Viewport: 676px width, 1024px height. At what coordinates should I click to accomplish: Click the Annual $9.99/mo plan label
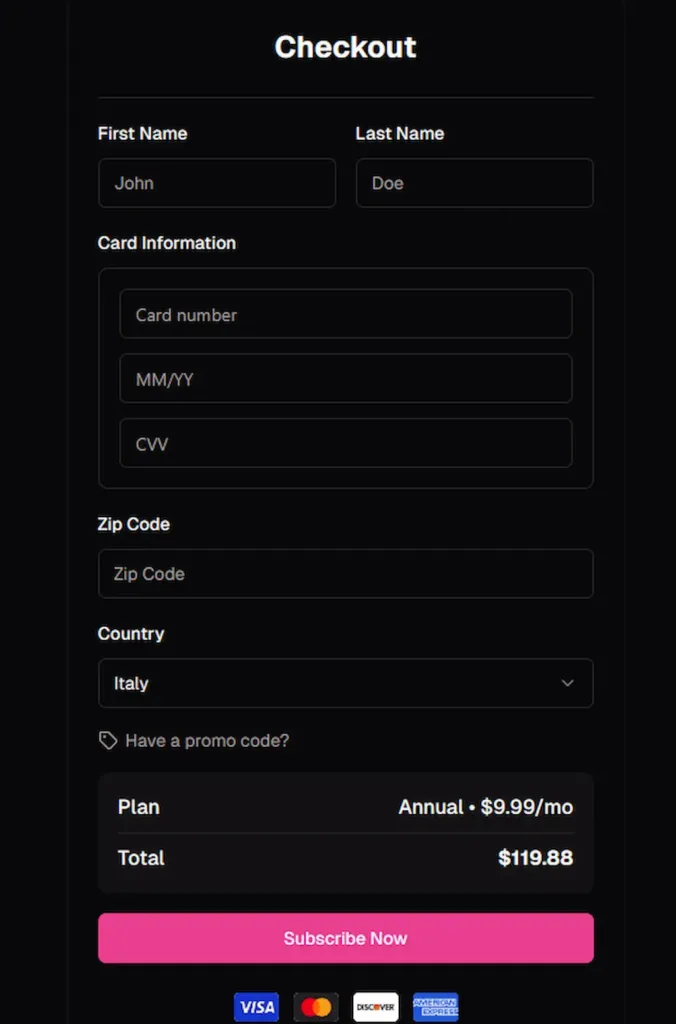click(x=486, y=807)
